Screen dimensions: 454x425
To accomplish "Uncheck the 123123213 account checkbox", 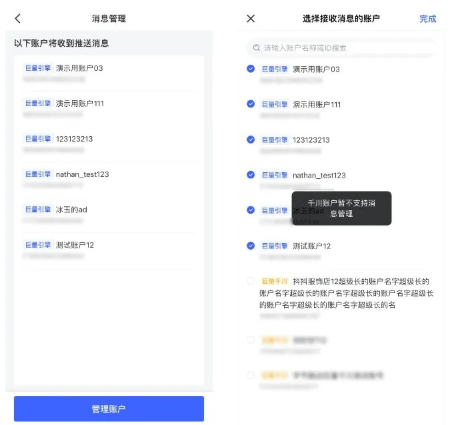I will point(251,139).
